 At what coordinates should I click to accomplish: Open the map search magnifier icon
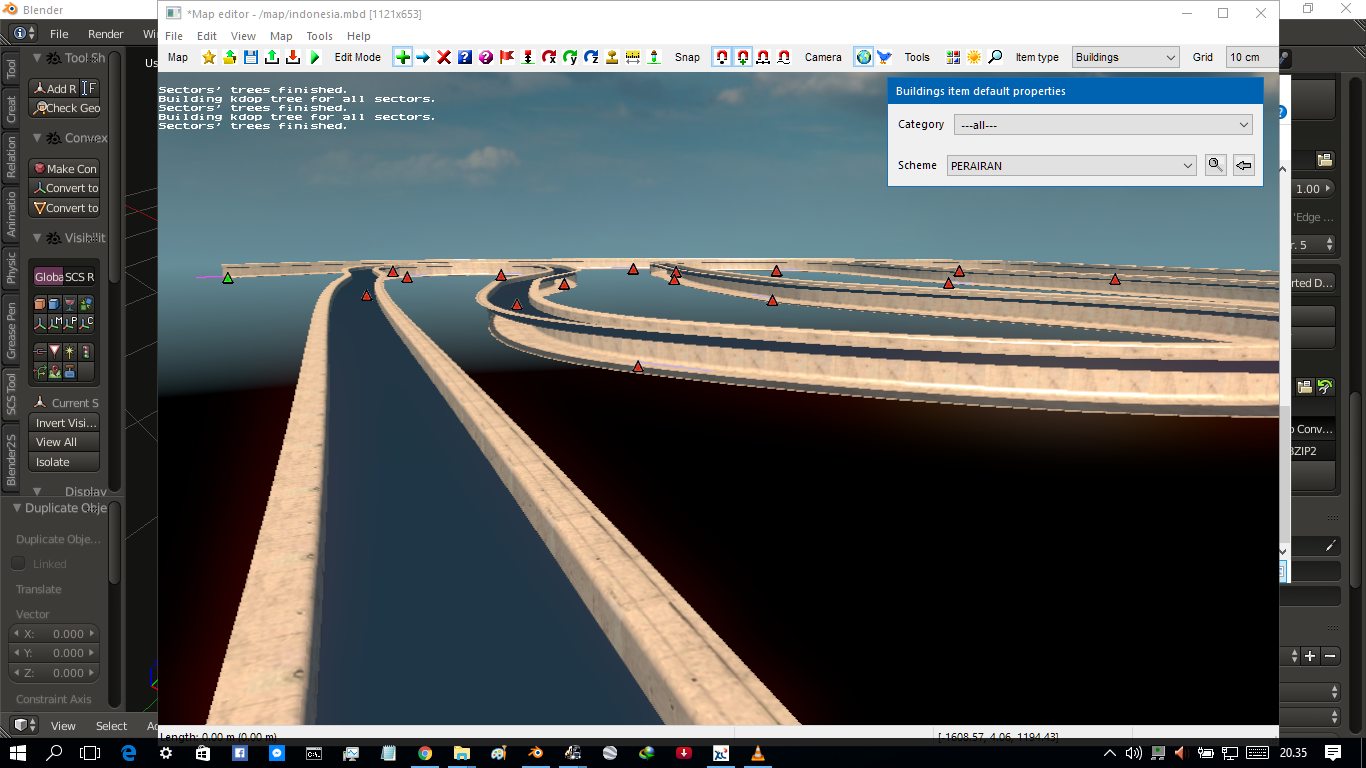coord(995,57)
